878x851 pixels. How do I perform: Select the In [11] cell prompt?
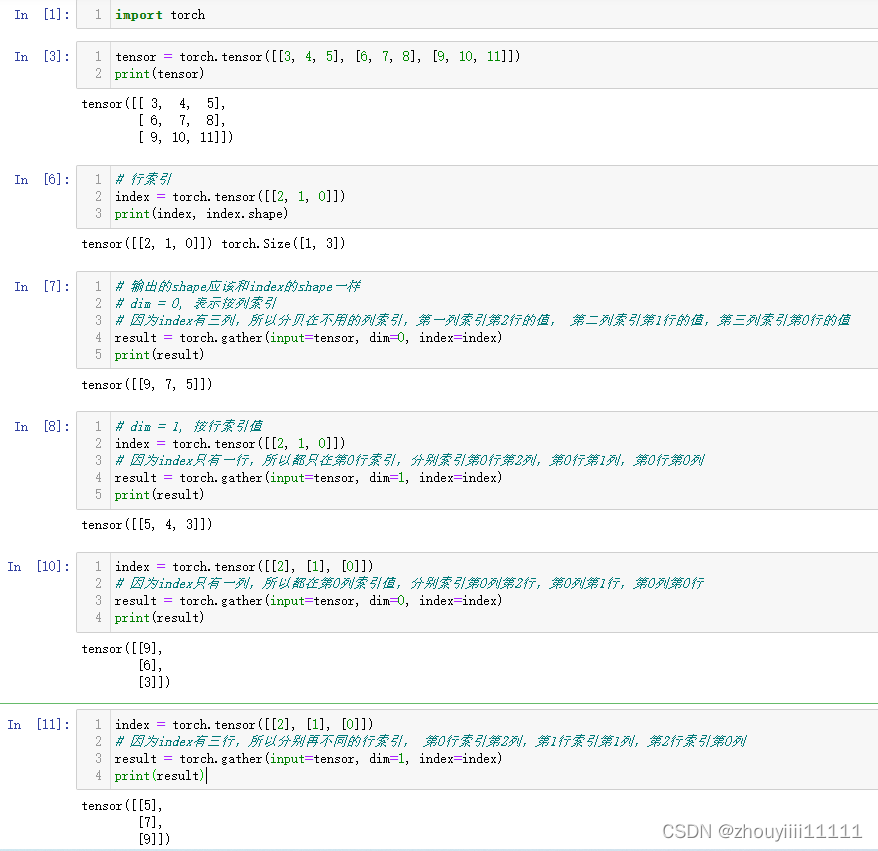38,724
